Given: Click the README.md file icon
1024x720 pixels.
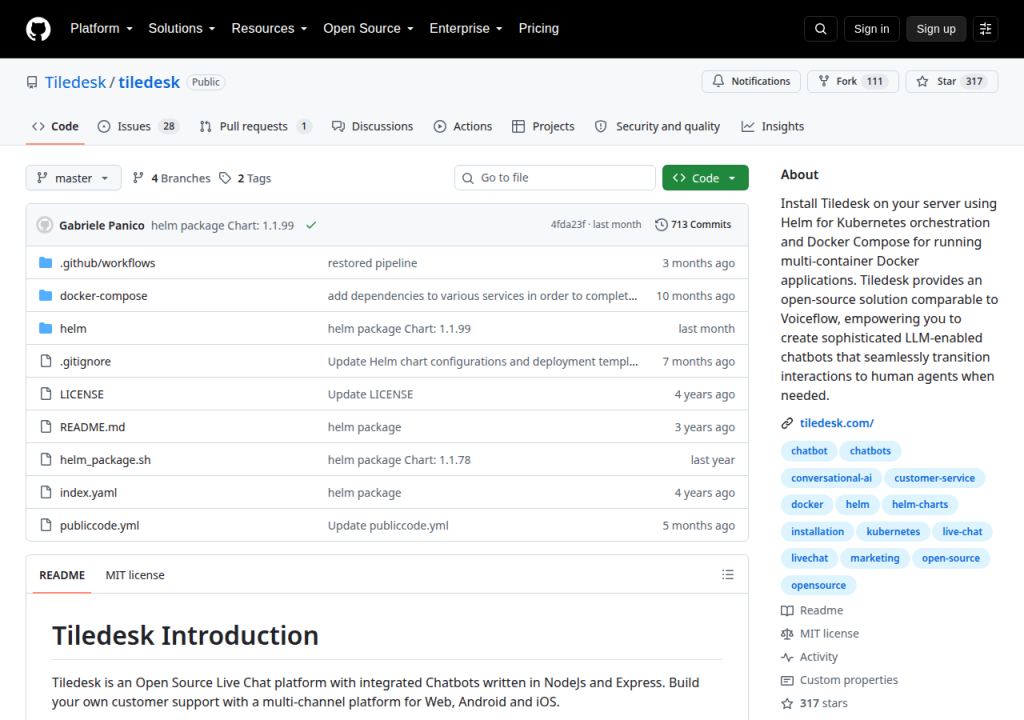Looking at the screenshot, I should [x=46, y=427].
